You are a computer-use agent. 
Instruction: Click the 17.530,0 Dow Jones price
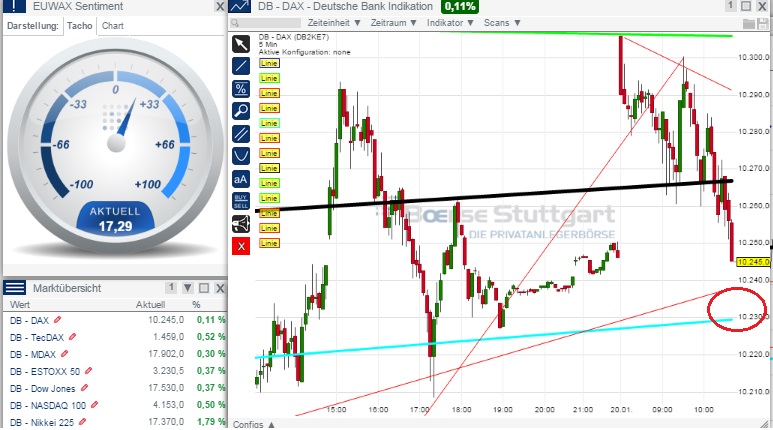coord(166,388)
